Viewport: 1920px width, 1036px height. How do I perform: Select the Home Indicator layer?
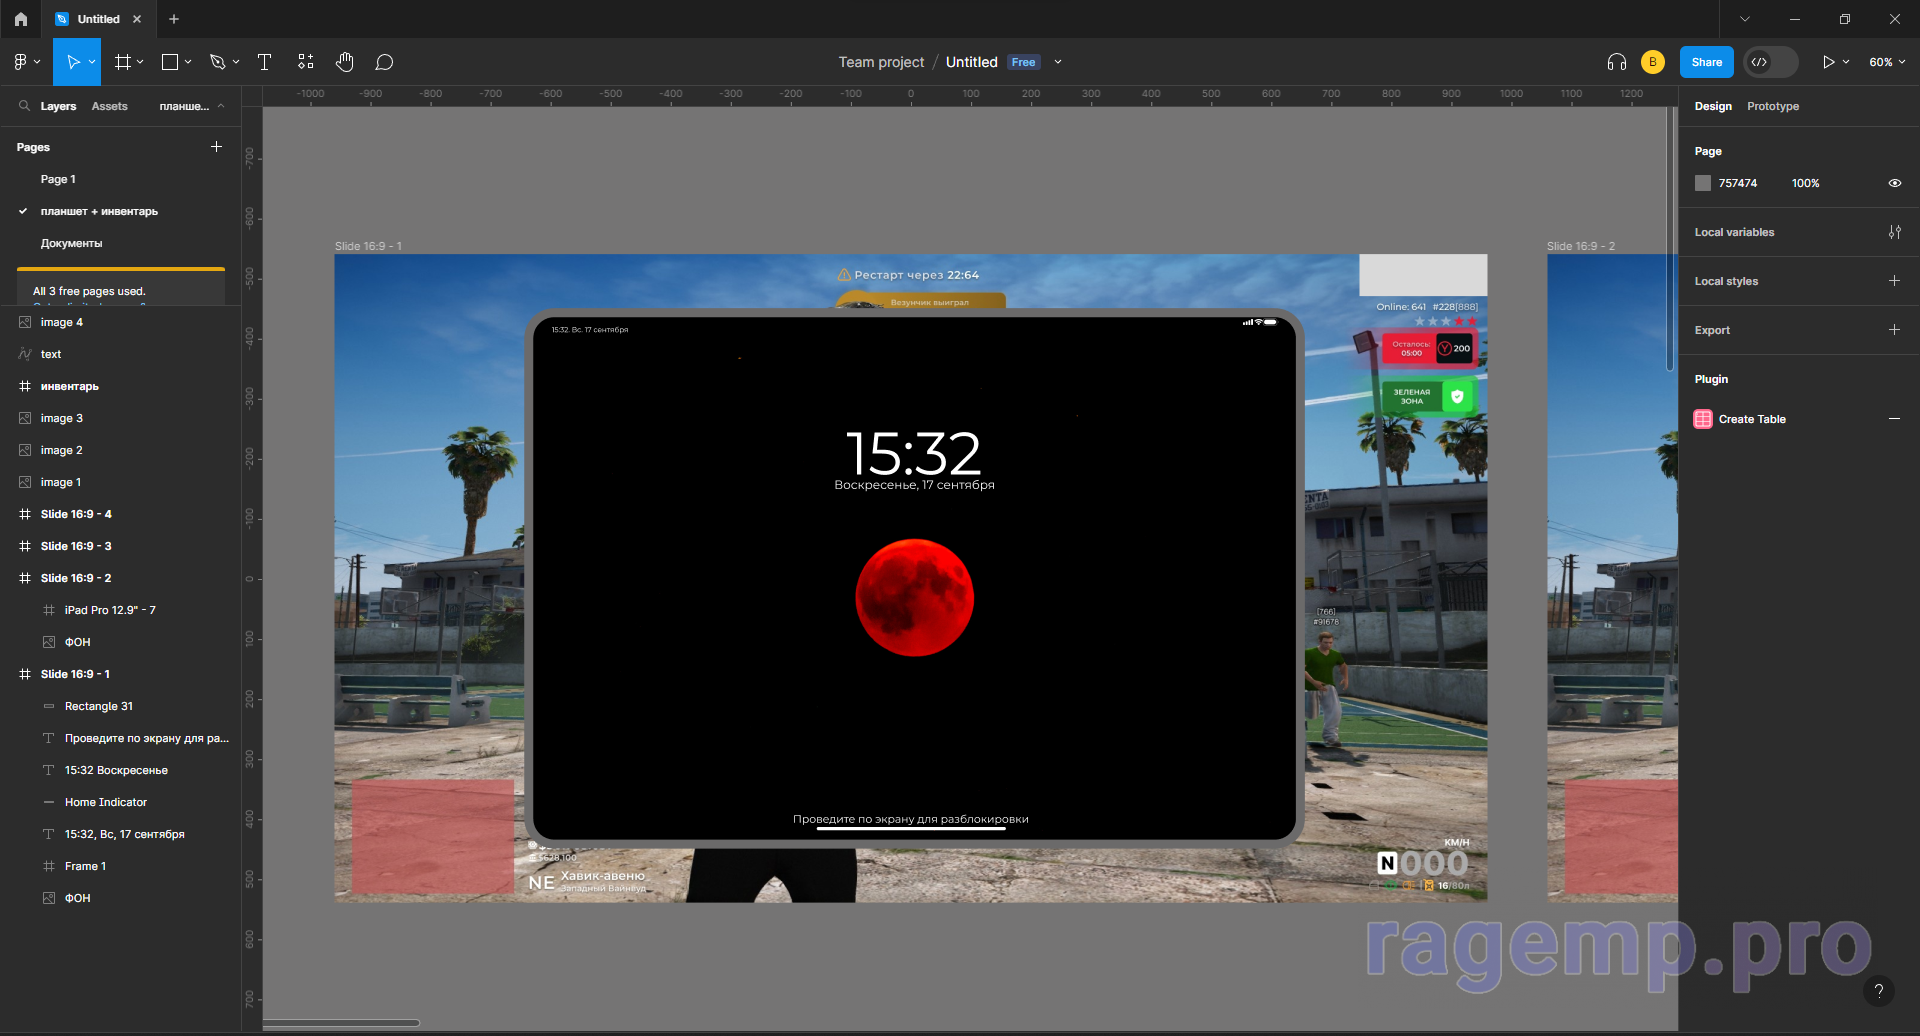click(x=120, y=802)
